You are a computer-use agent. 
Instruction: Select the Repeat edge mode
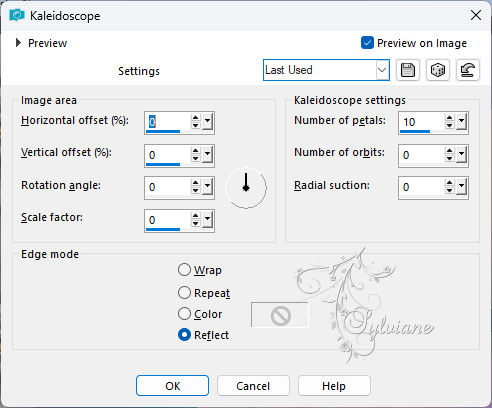pyautogui.click(x=184, y=293)
